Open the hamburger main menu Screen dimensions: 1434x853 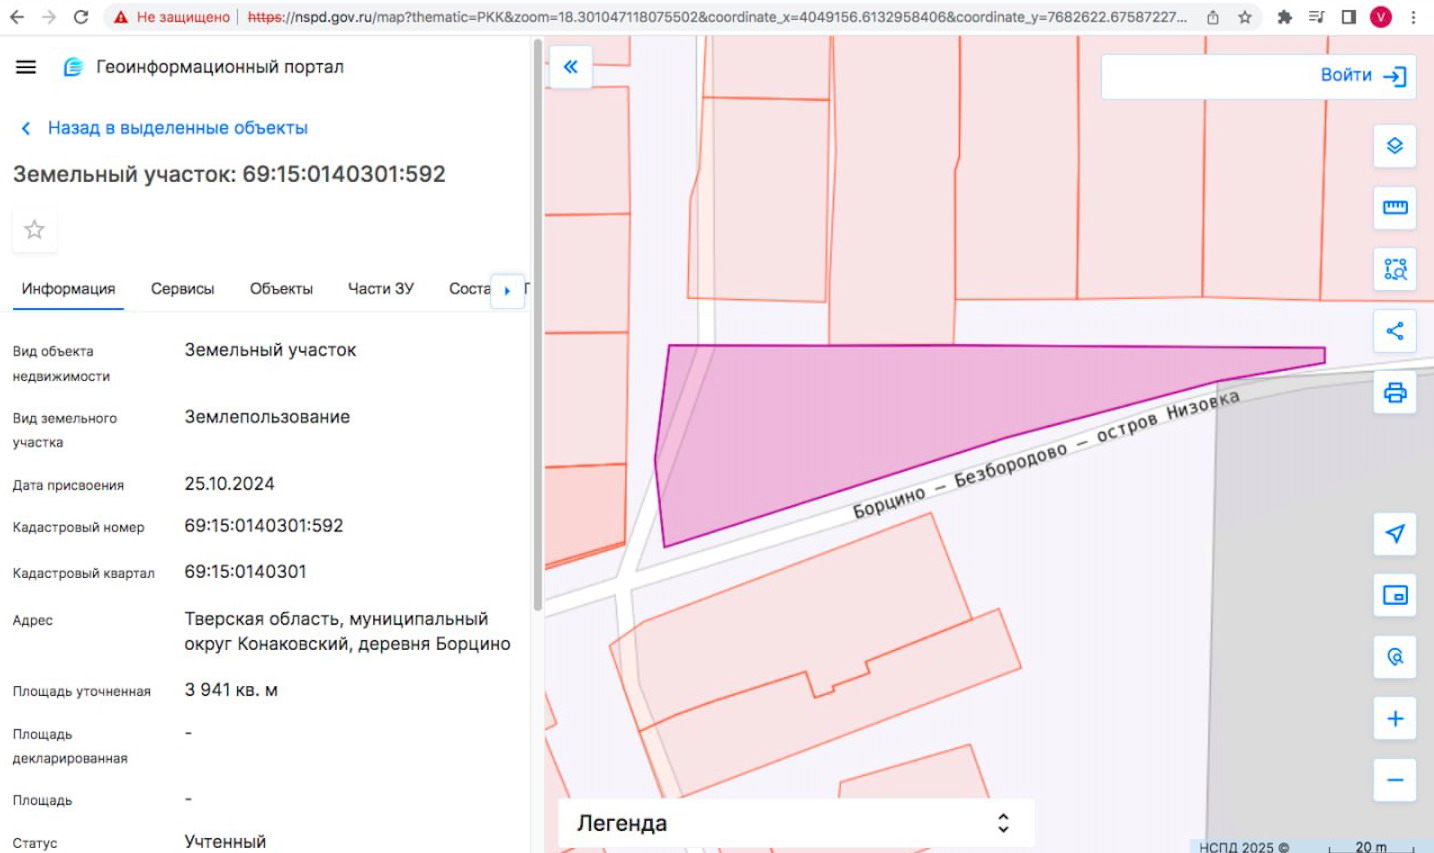click(26, 67)
